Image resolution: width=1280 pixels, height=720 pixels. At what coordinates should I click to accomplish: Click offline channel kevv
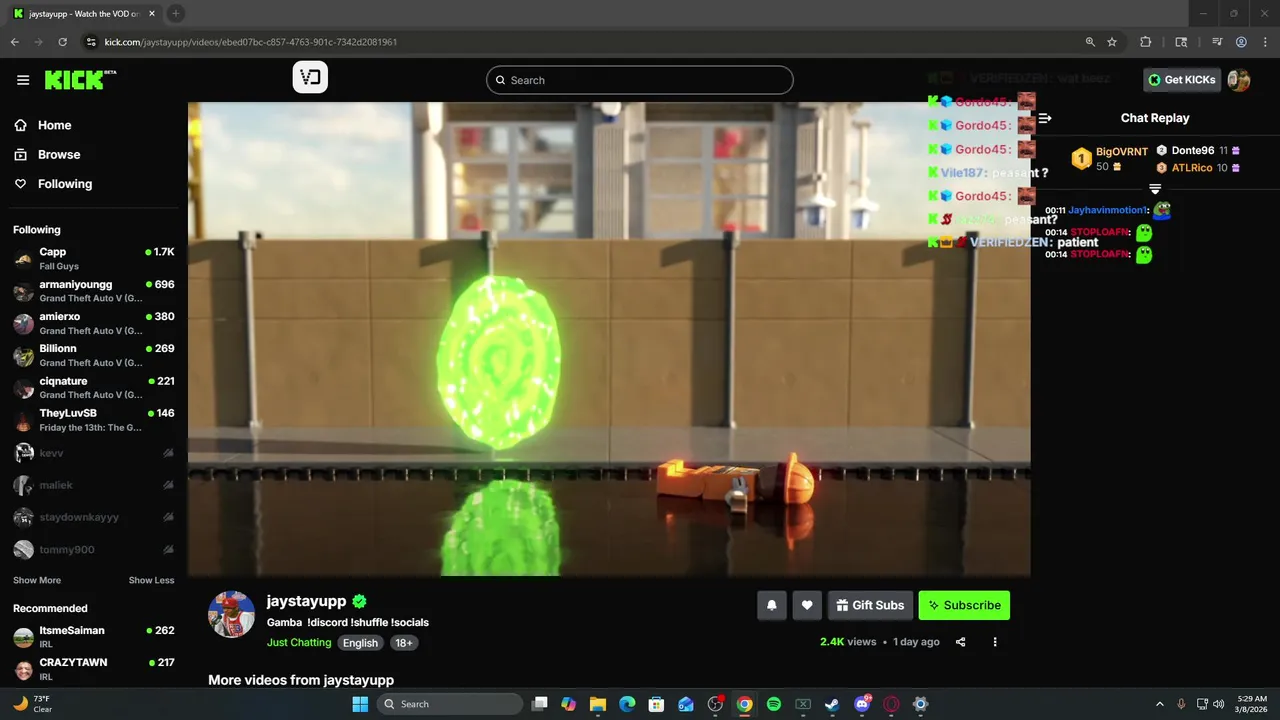coord(94,453)
